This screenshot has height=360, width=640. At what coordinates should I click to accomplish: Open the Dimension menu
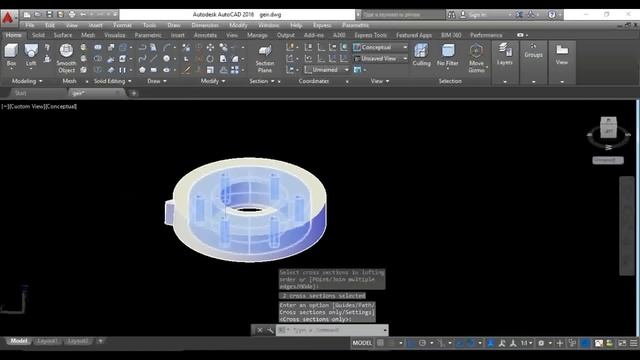point(205,25)
